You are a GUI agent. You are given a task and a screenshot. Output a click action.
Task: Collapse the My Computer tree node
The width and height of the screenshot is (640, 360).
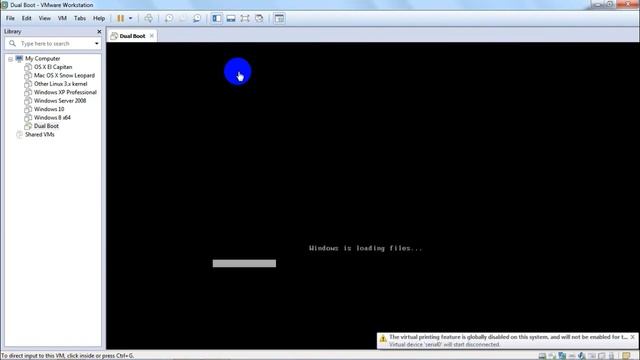[10, 59]
